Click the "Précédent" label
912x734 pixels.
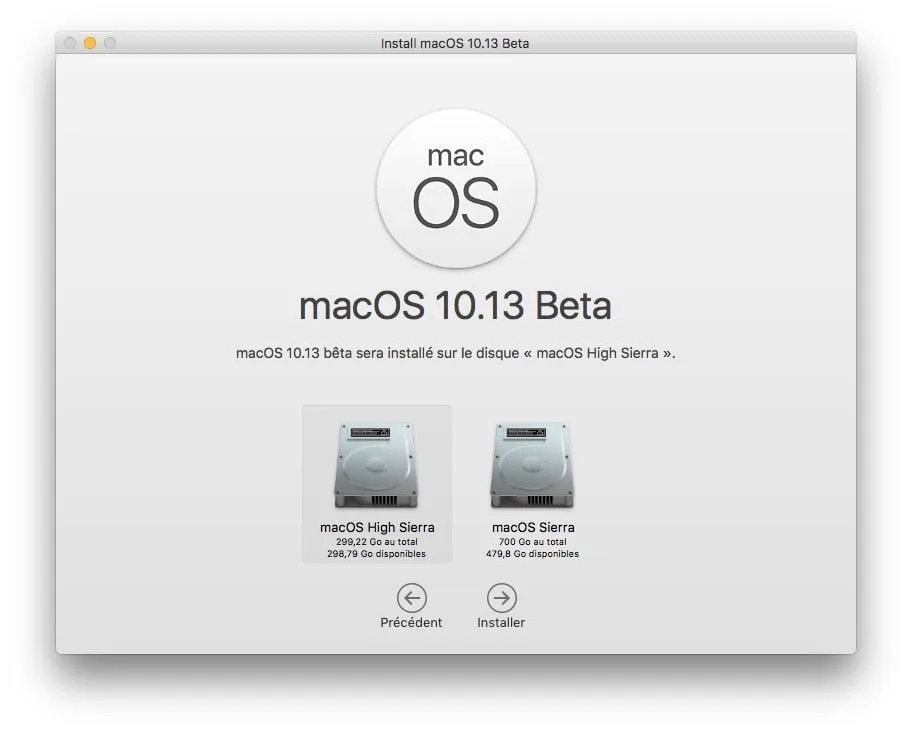[411, 622]
